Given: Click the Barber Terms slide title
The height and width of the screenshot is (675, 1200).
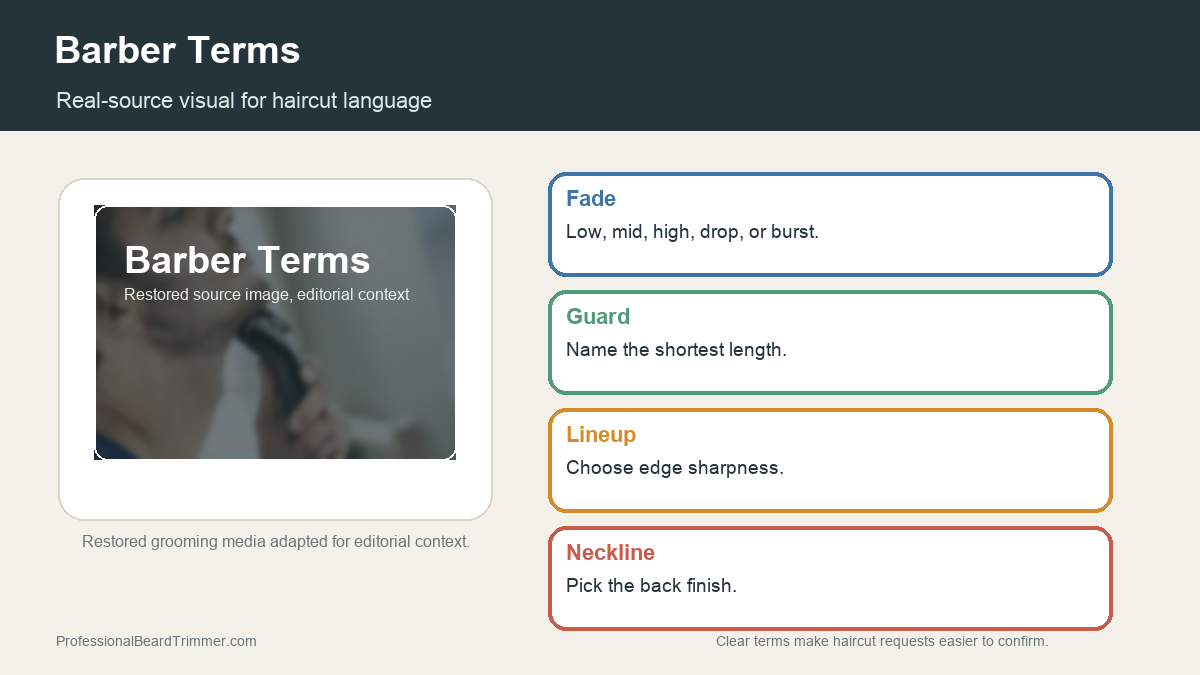Looking at the screenshot, I should coord(177,50).
